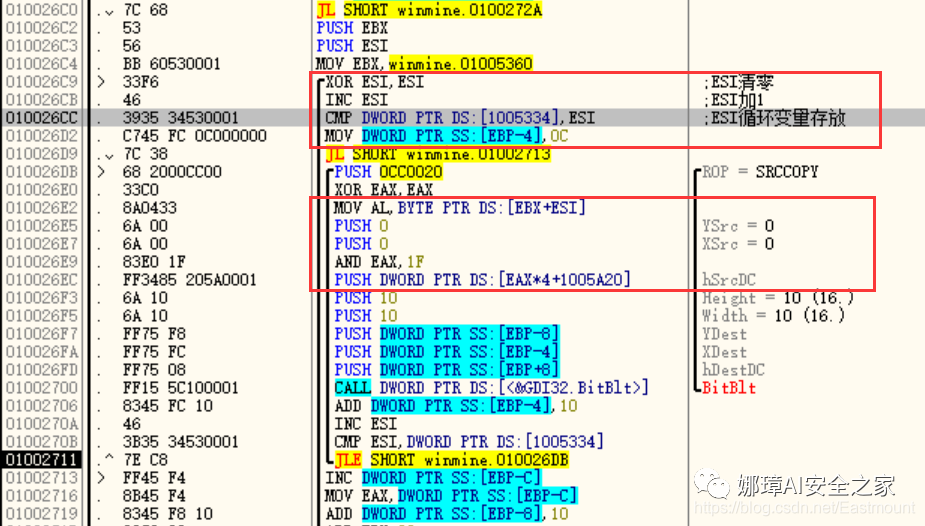Click jump-down marker beside 7C 68
The height and width of the screenshot is (526, 925).
pos(109,12)
